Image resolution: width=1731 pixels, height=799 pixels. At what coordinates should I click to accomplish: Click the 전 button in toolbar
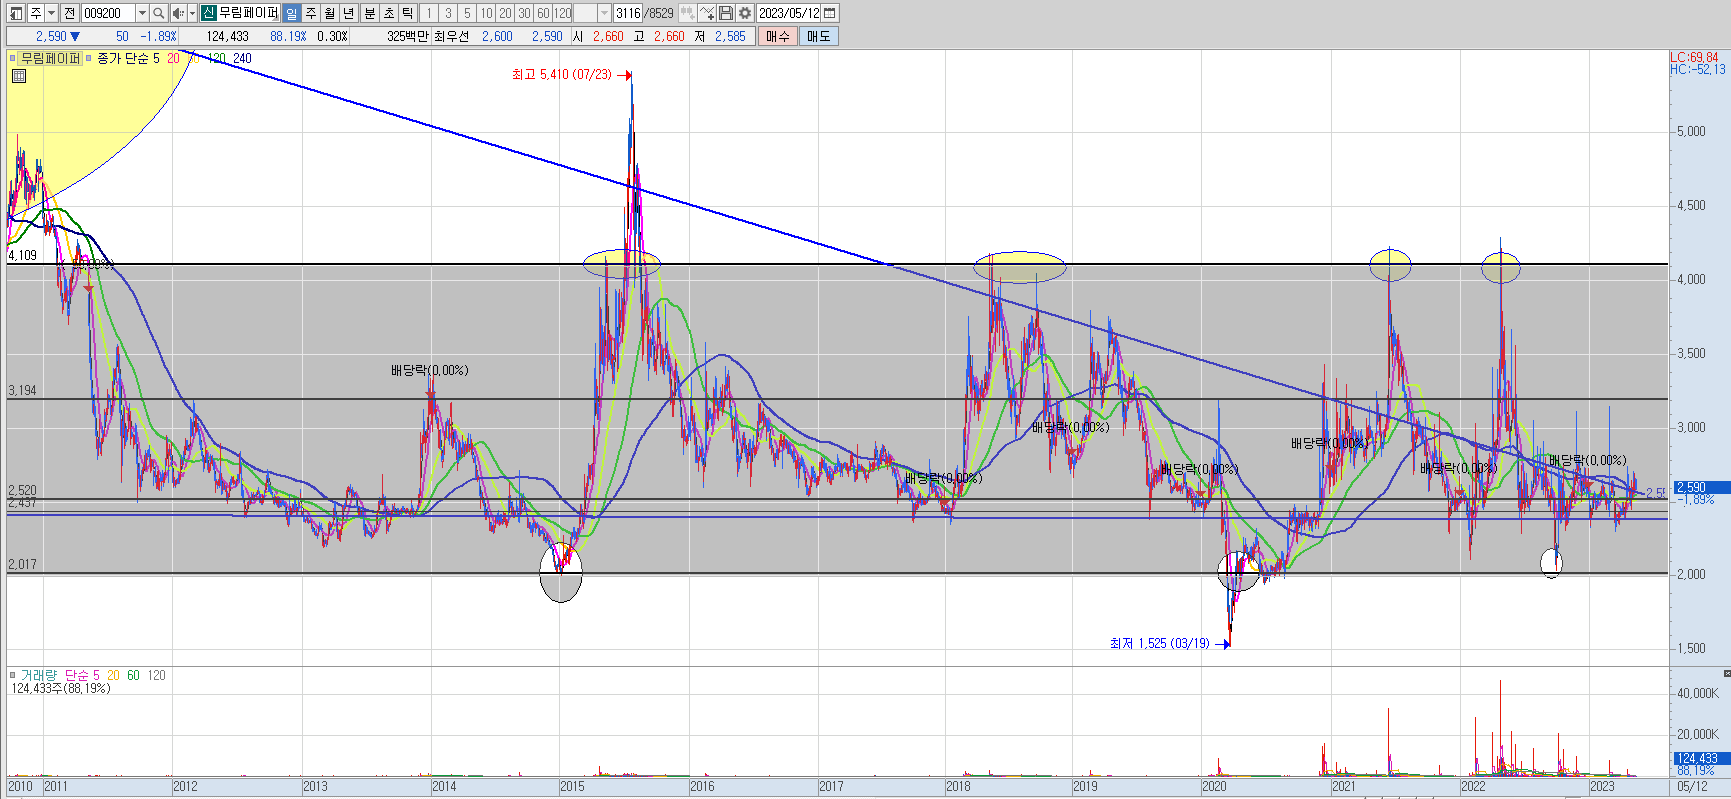pyautogui.click(x=69, y=13)
